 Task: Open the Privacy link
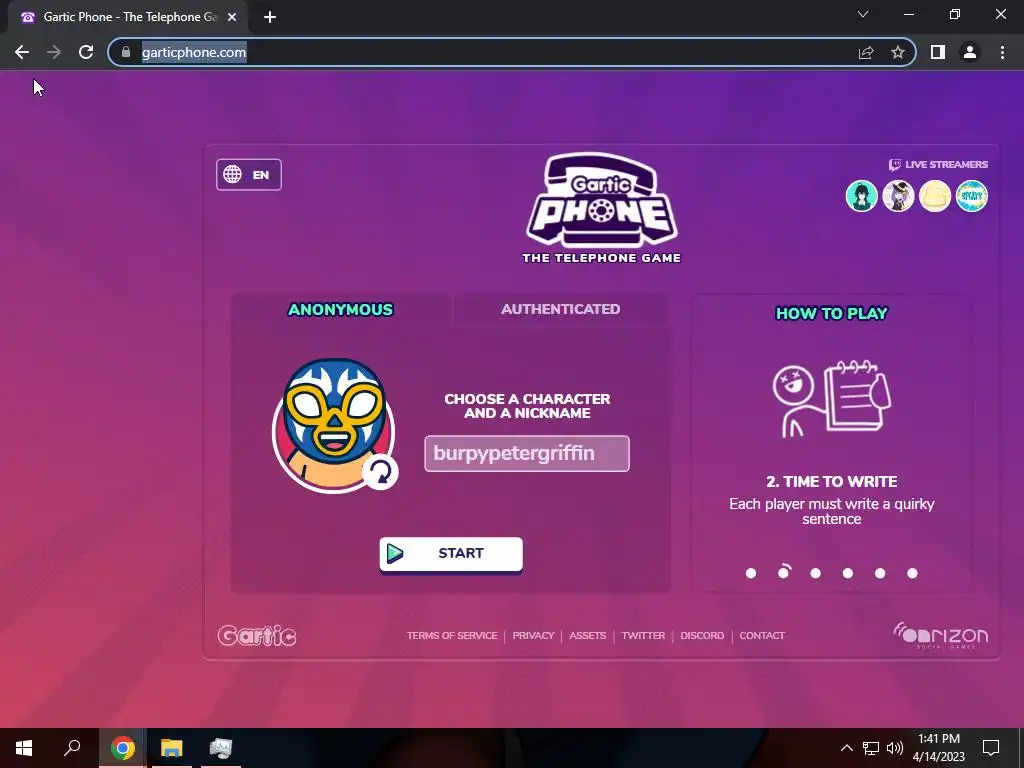533,635
